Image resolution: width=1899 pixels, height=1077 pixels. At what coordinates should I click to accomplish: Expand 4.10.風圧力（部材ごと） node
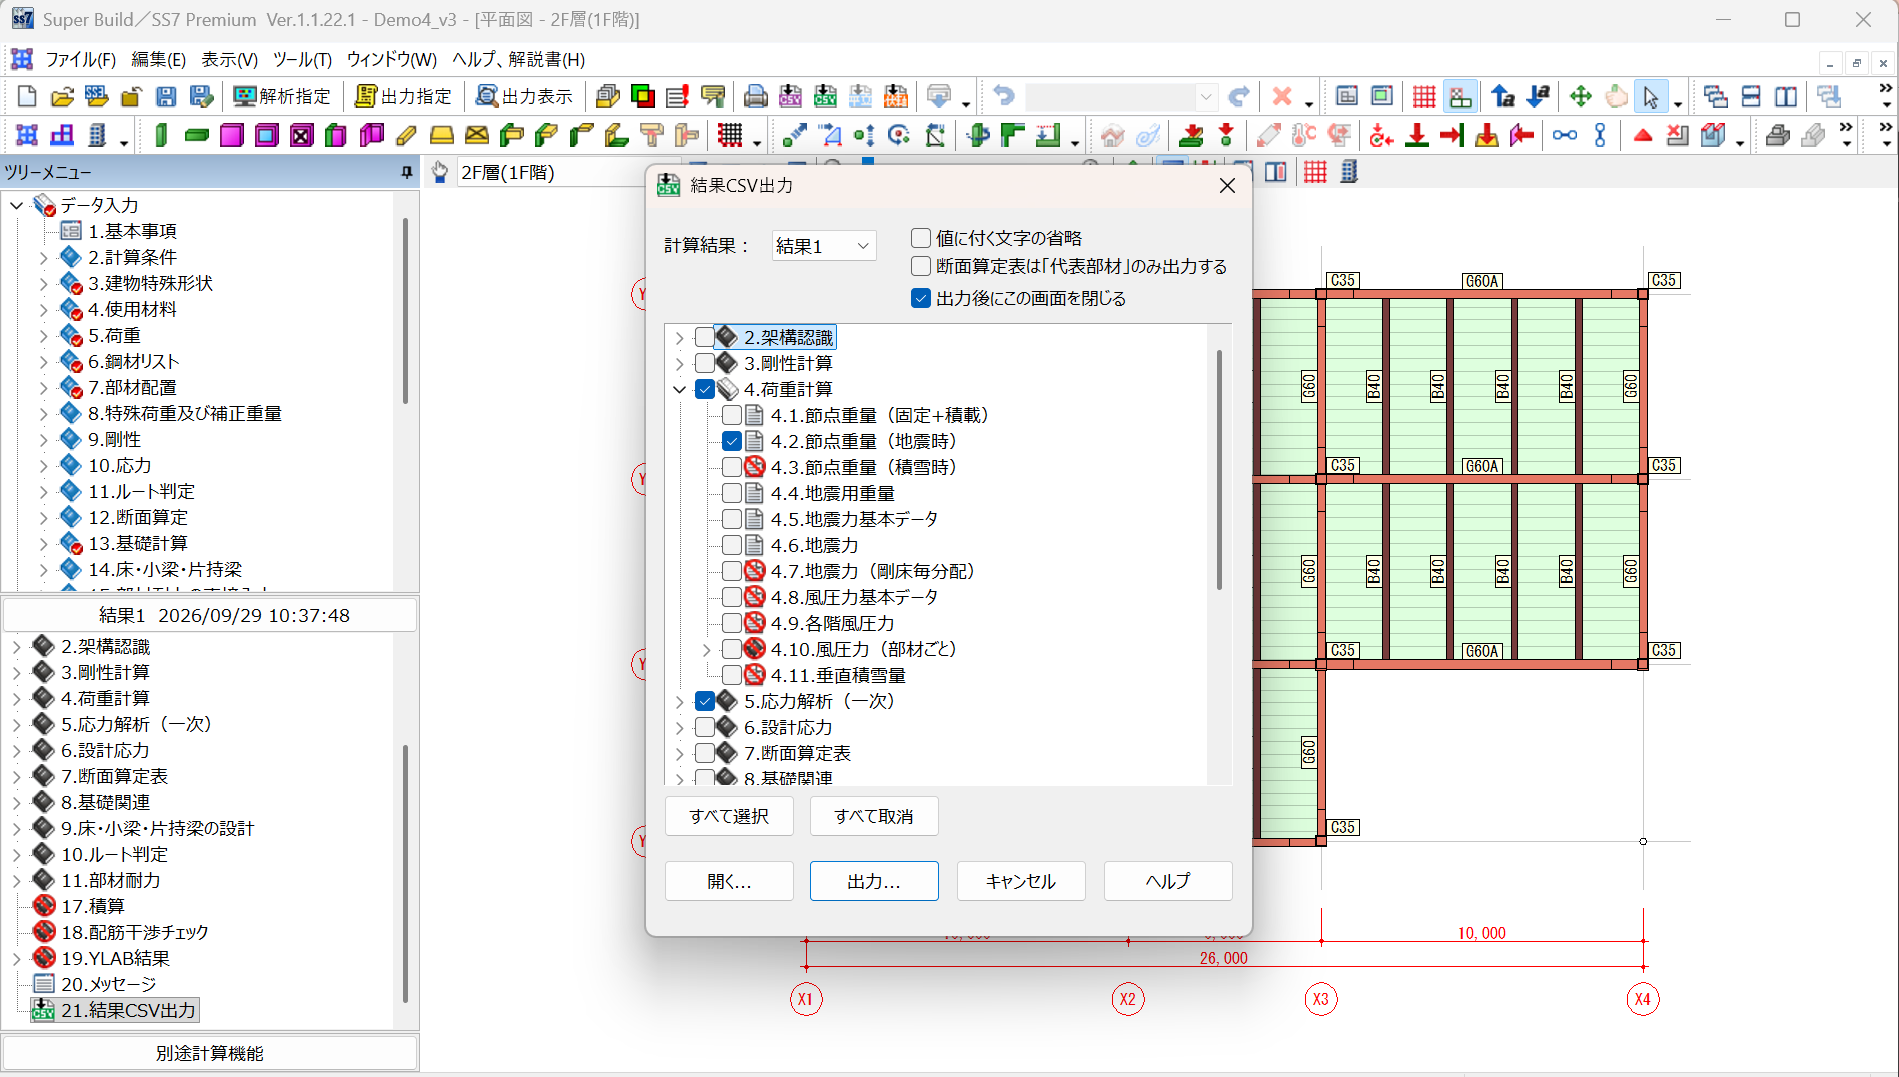click(707, 649)
